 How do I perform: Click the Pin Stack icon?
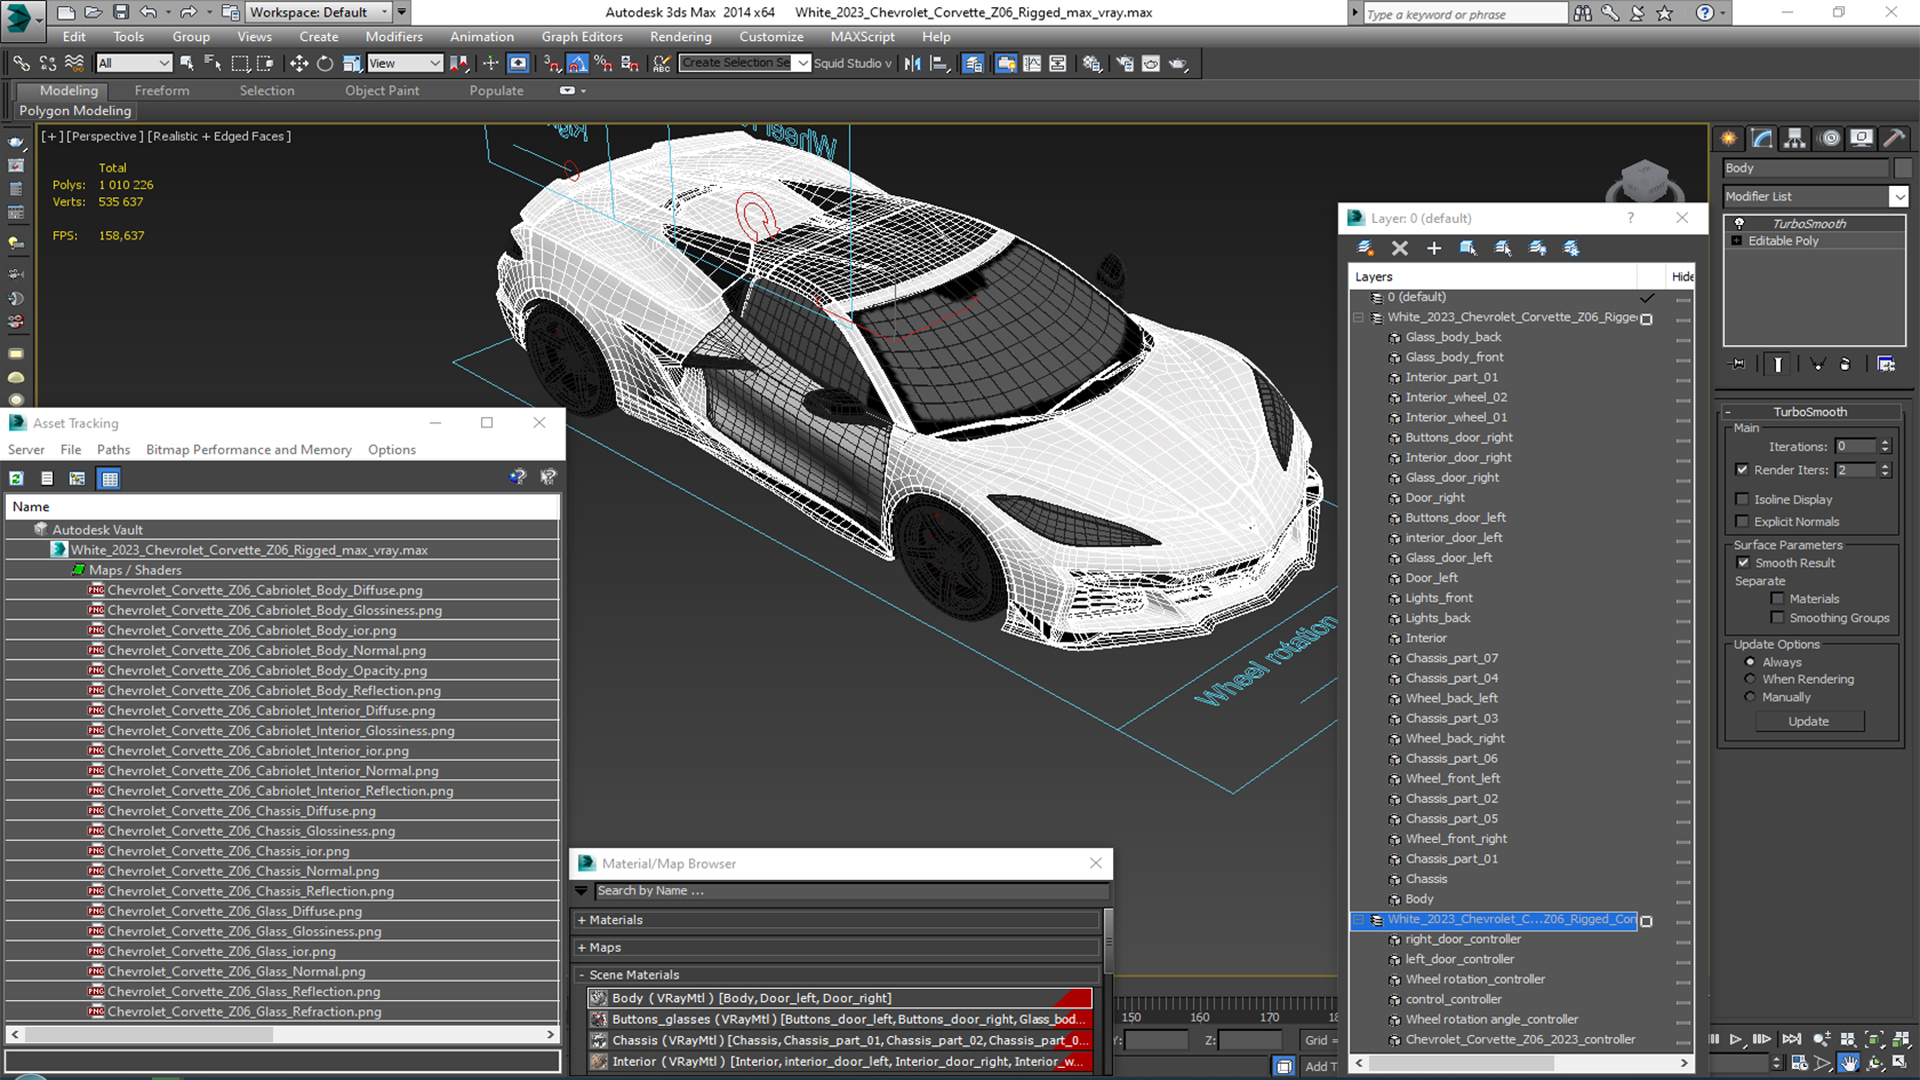coord(1738,364)
